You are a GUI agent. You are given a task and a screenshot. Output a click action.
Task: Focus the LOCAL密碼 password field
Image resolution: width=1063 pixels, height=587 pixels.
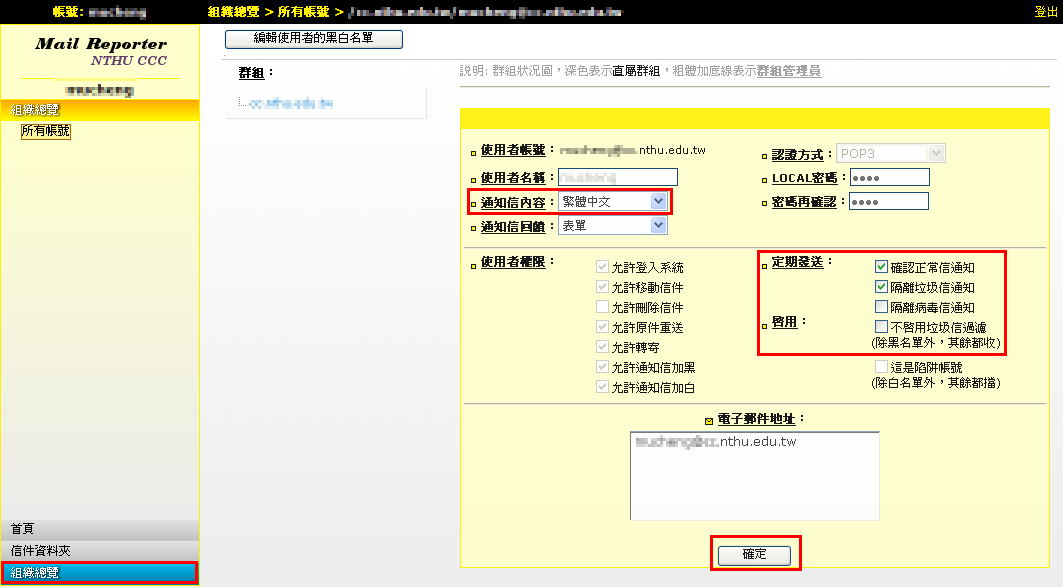pyautogui.click(x=888, y=177)
